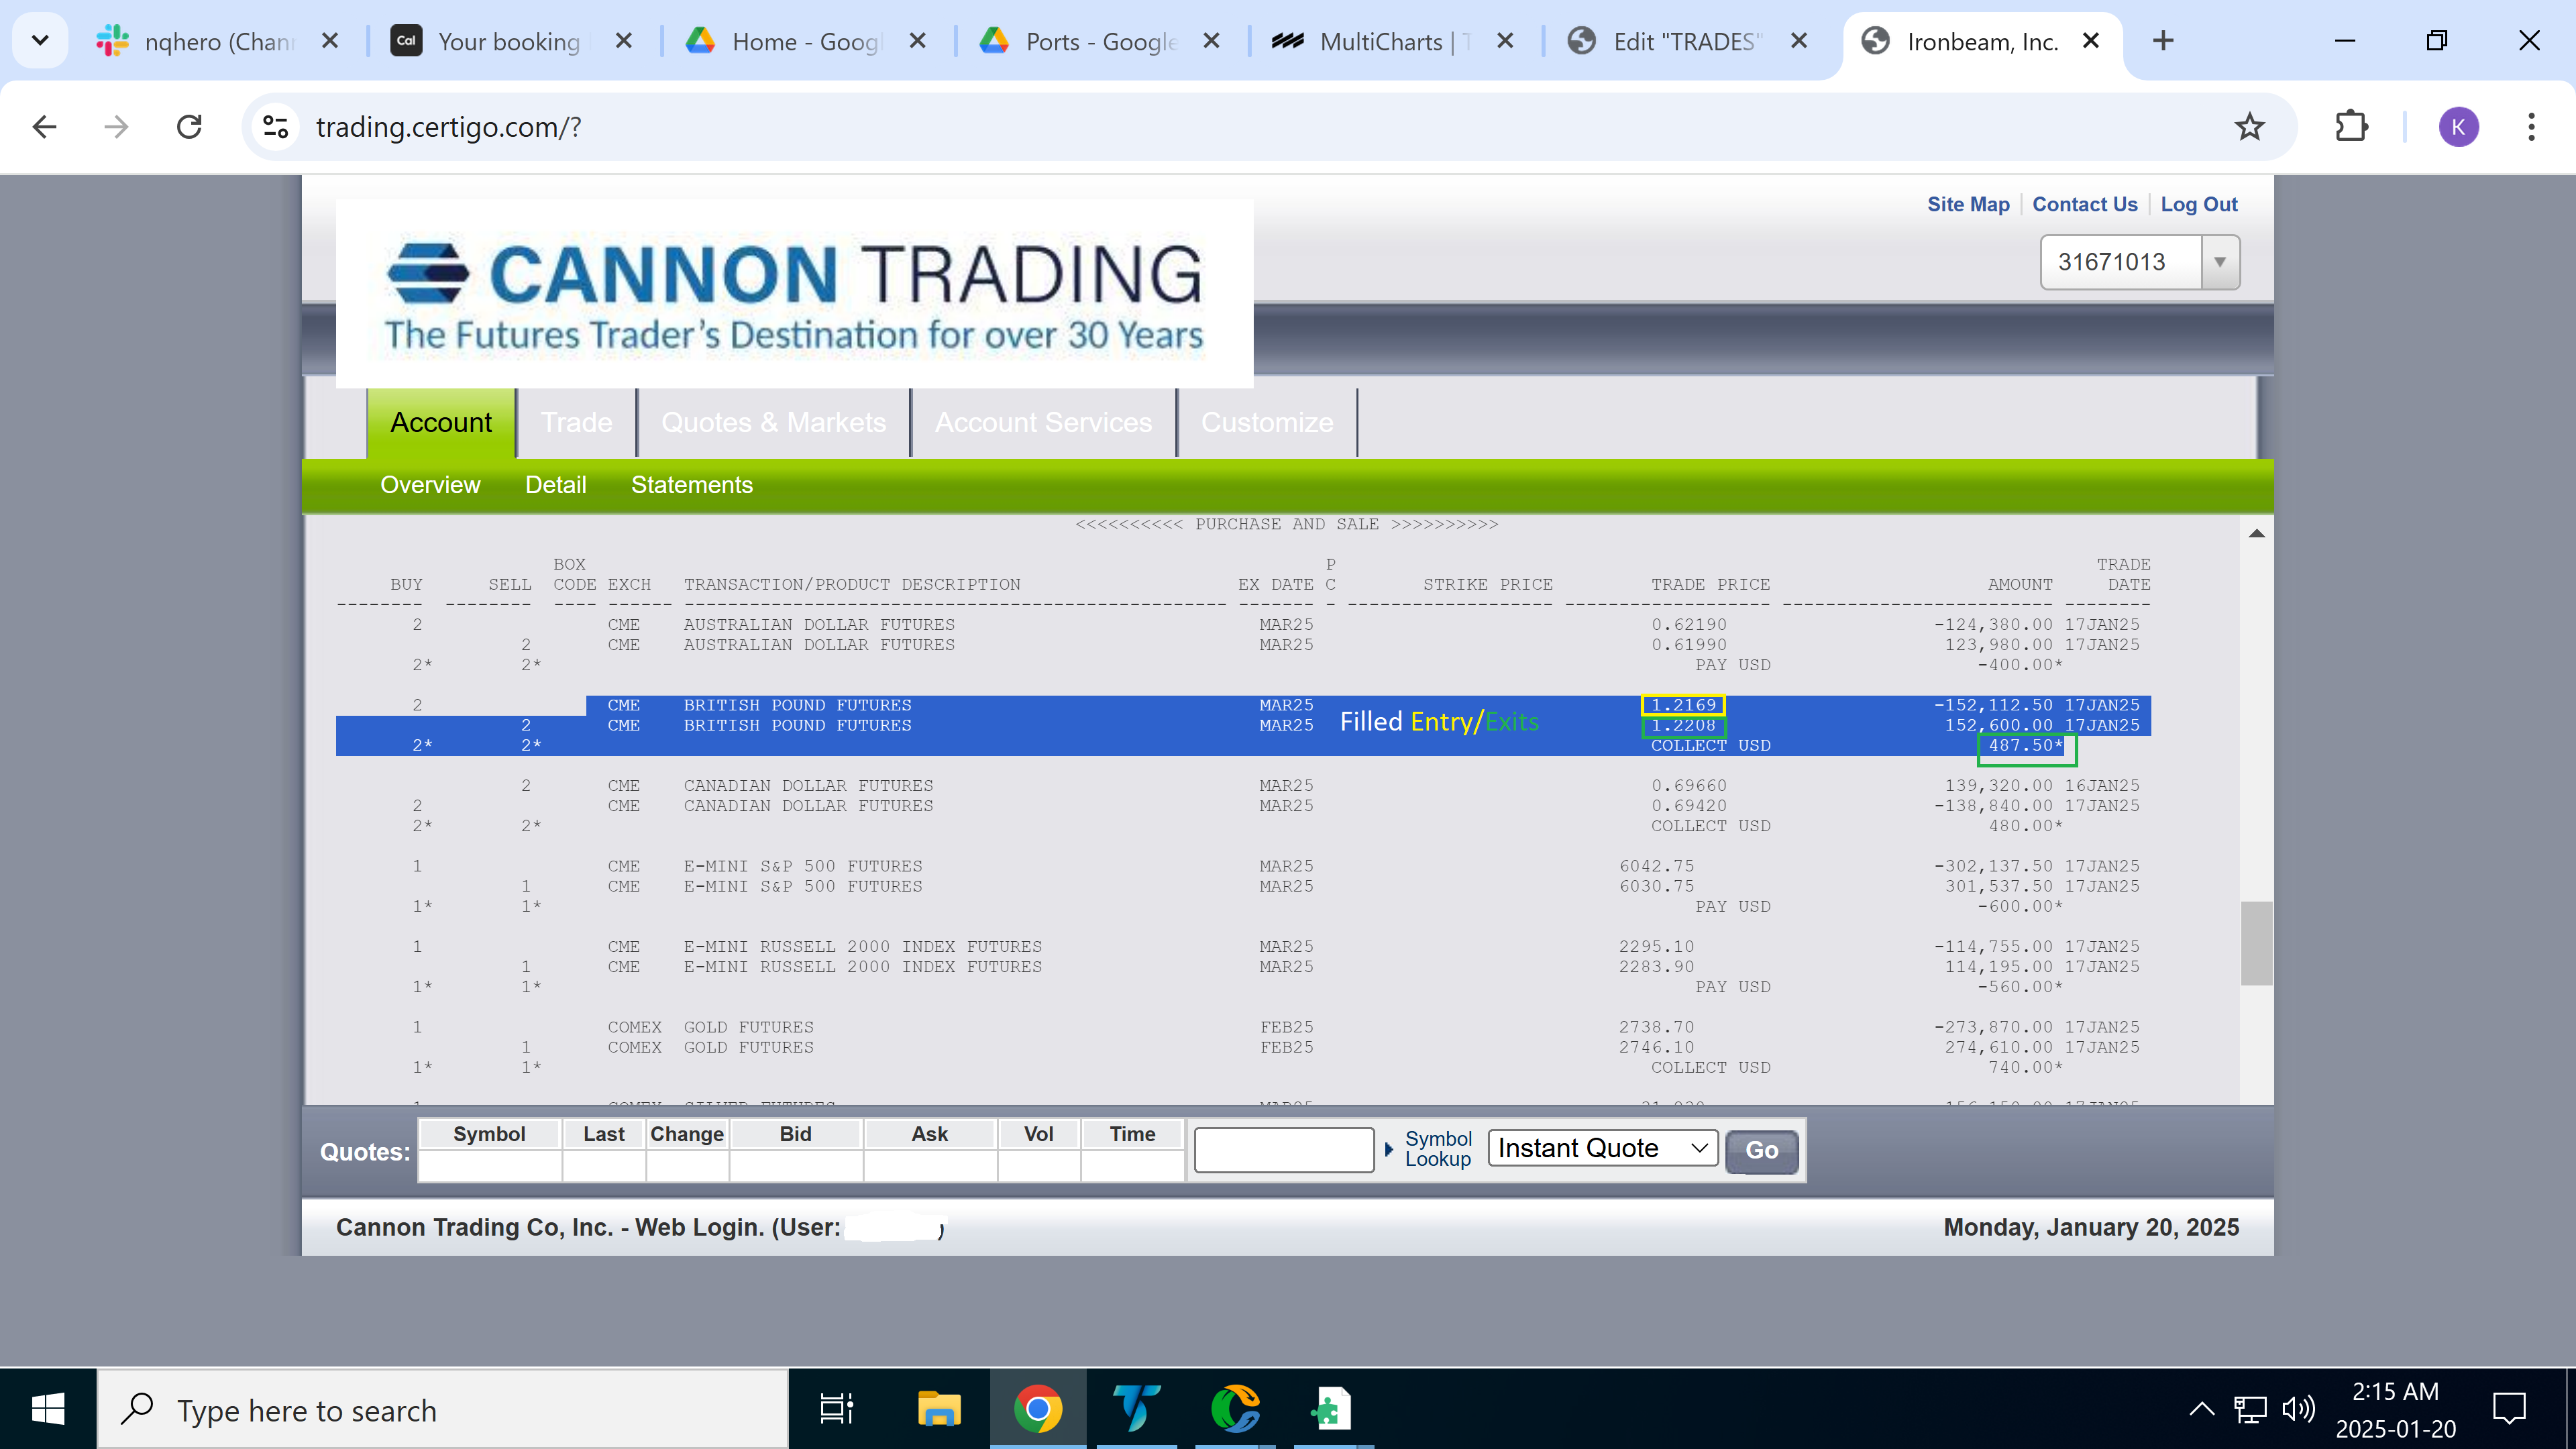Close the nqhero Slack tab

pyautogui.click(x=330, y=41)
